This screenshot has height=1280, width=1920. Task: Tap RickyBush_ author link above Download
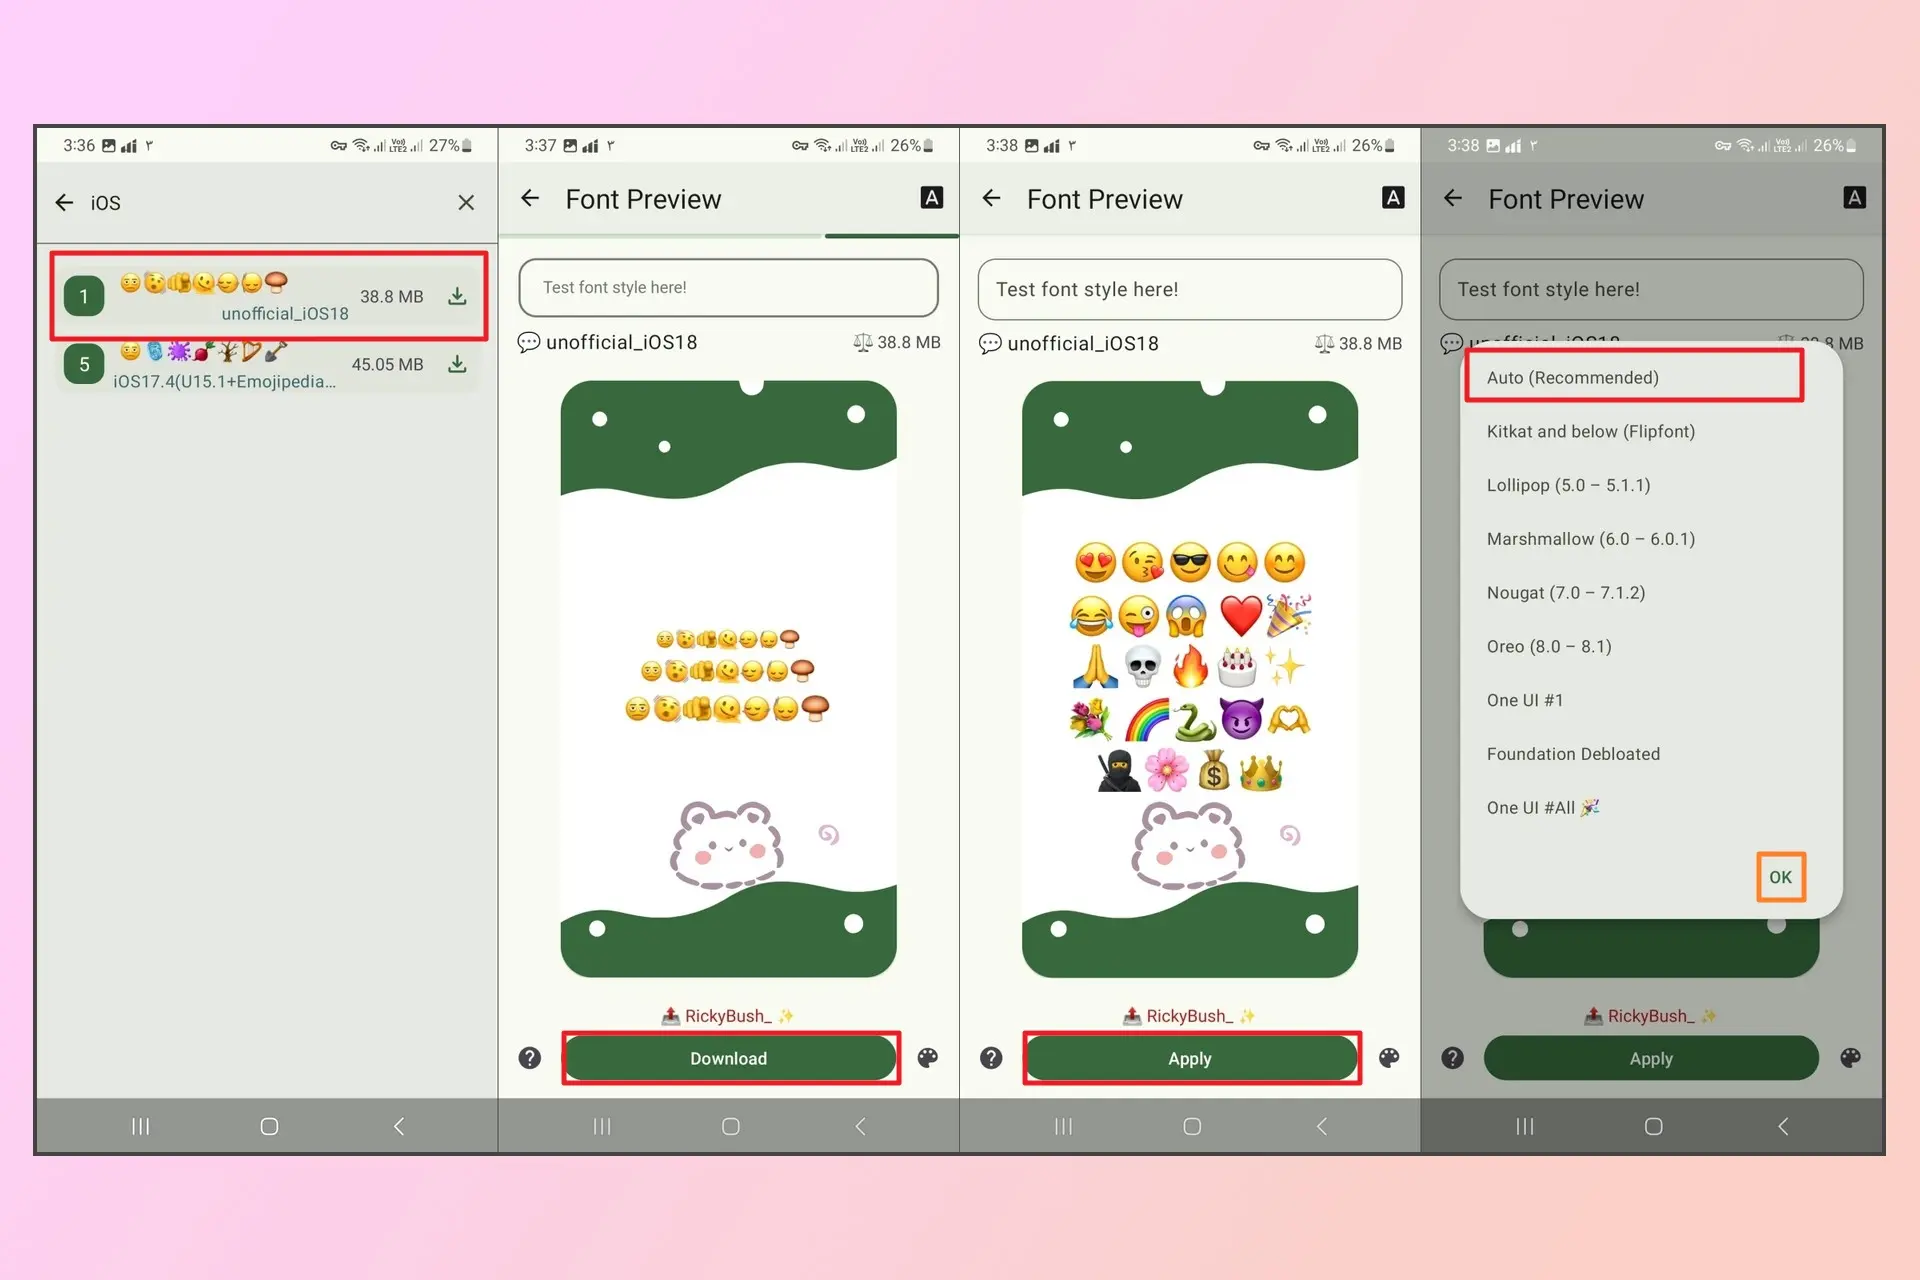[x=728, y=1016]
